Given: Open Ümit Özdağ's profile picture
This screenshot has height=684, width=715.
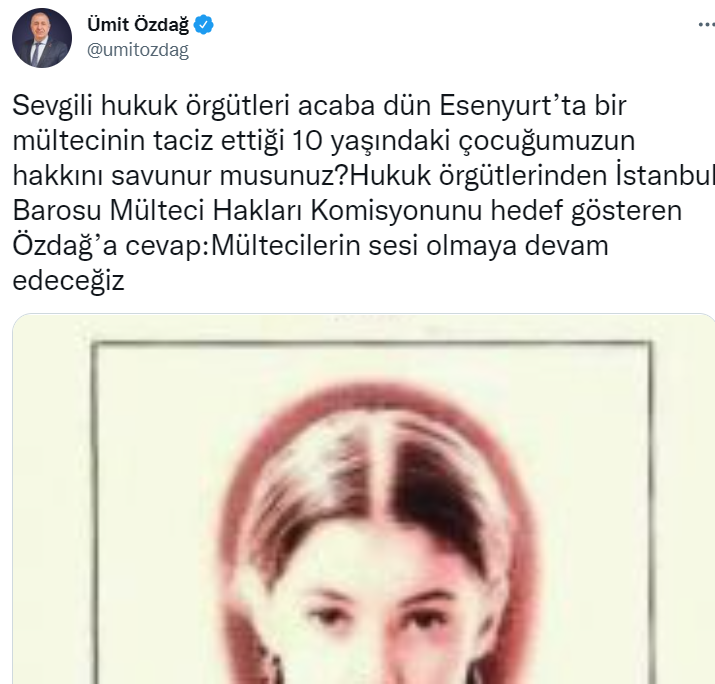Looking at the screenshot, I should (x=42, y=38).
